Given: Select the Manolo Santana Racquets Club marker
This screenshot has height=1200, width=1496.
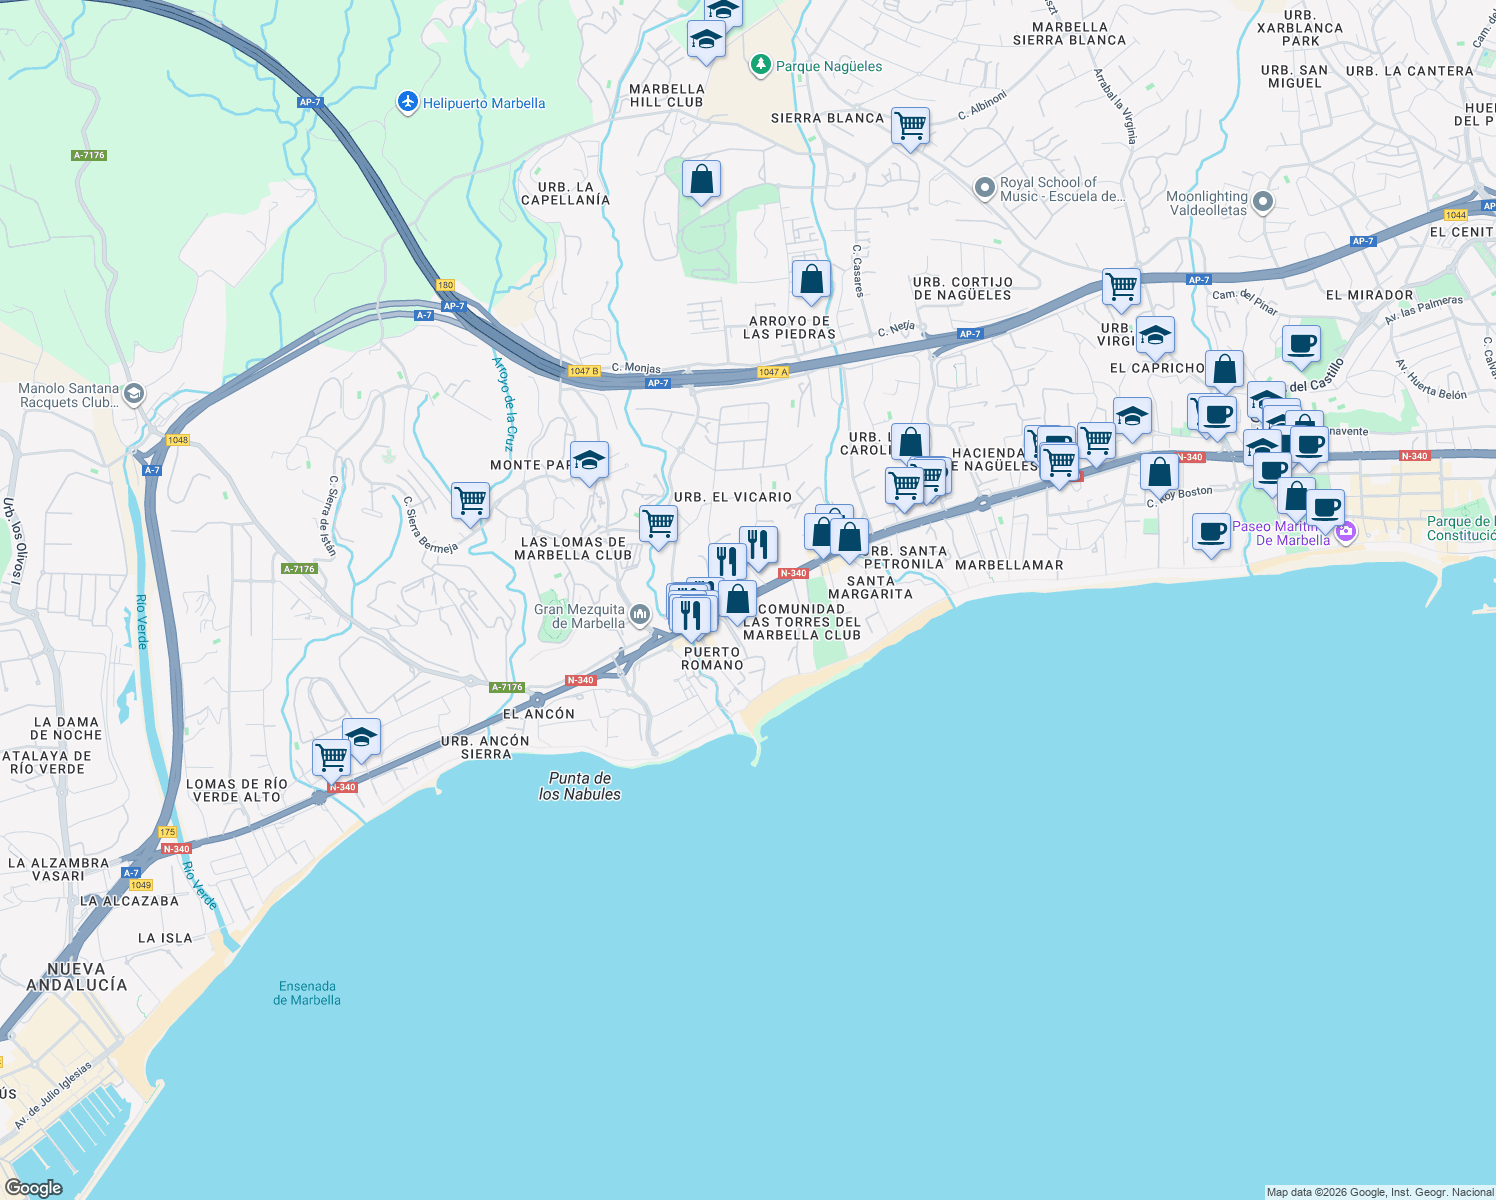Looking at the screenshot, I should 134,393.
